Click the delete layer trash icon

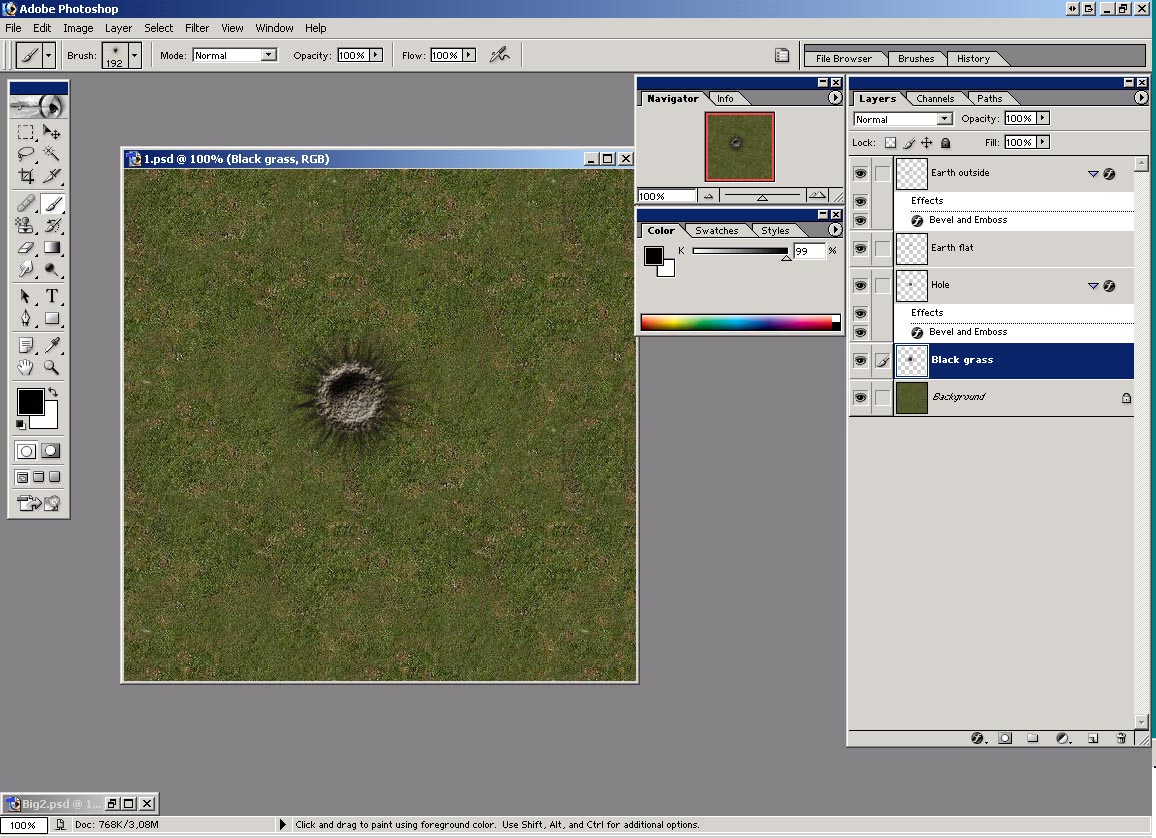coord(1121,738)
